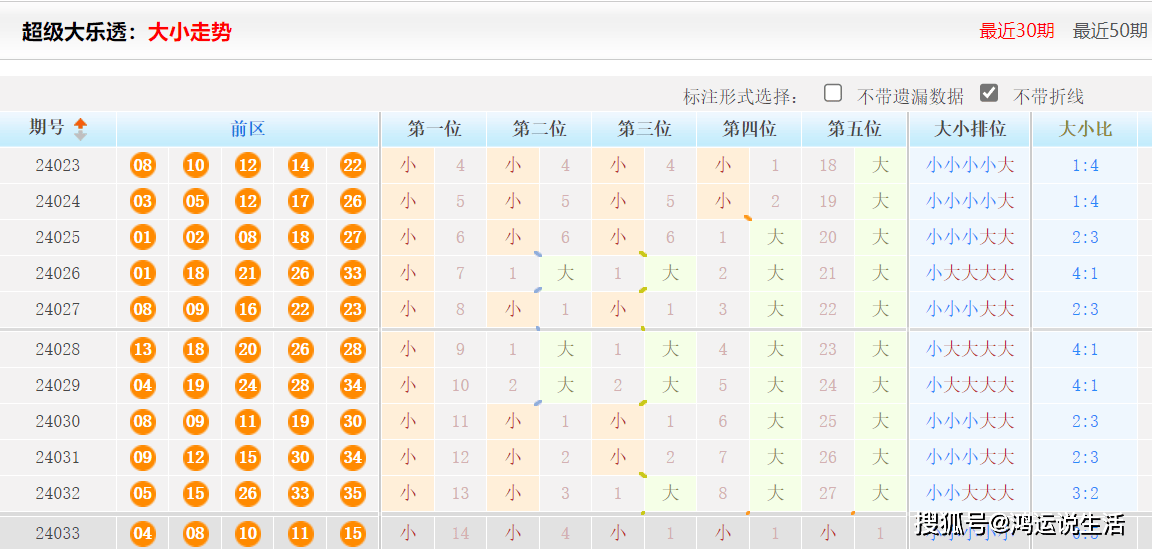
Task: Click ball 17 in row 24024
Action: 300,201
